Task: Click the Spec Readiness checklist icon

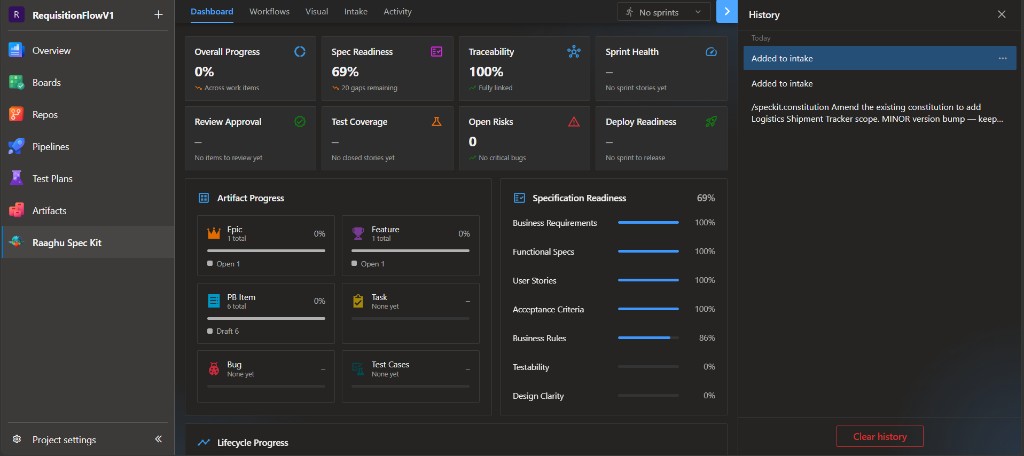Action: click(436, 52)
